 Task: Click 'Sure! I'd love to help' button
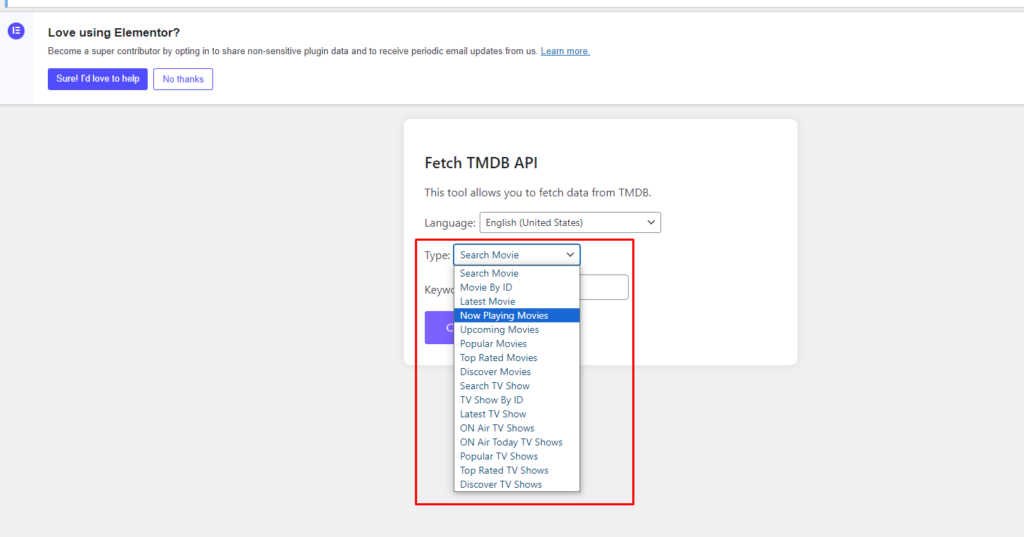97,79
